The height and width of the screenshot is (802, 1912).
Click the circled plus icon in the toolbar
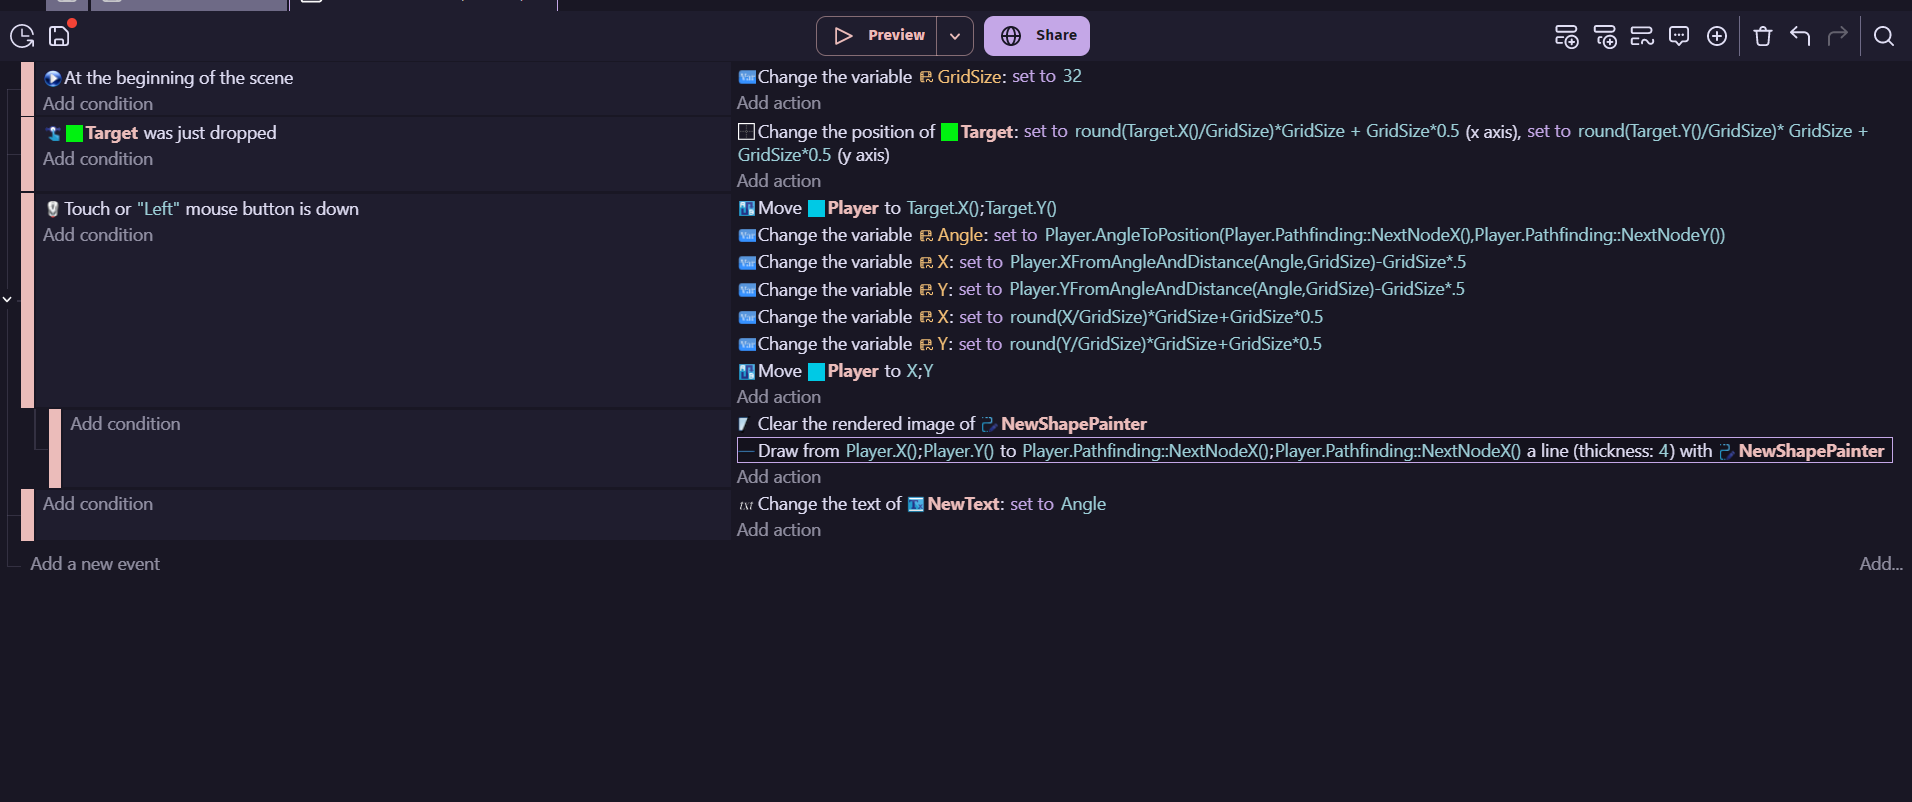point(1717,37)
